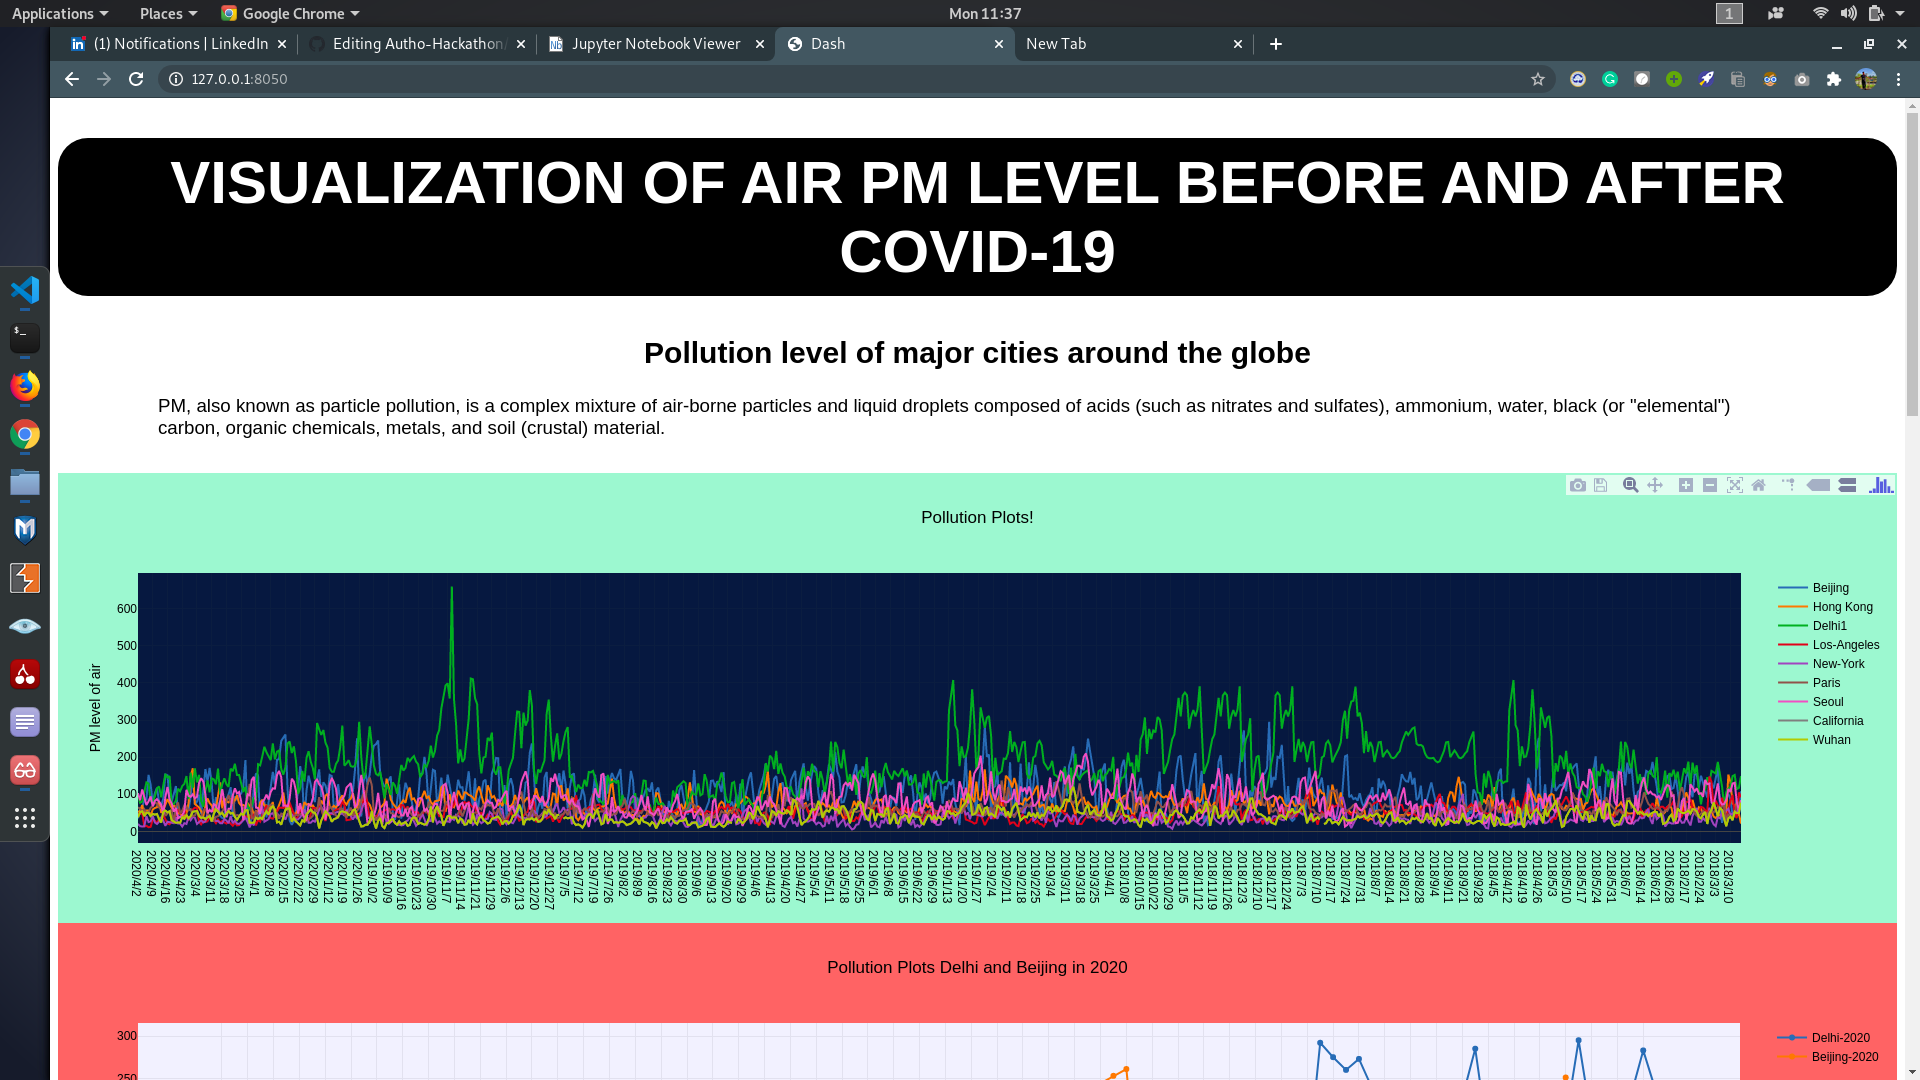Click the Autoscale icon in plot modebar
The image size is (1920, 1080).
pos(1735,485)
